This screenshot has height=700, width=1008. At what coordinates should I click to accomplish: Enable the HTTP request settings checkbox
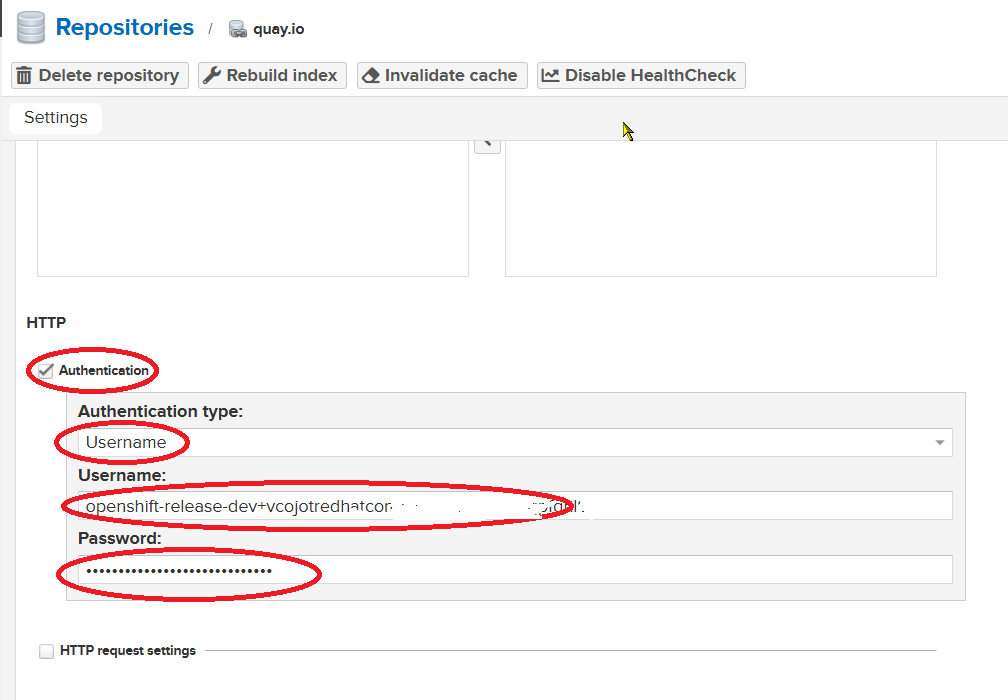pos(46,651)
